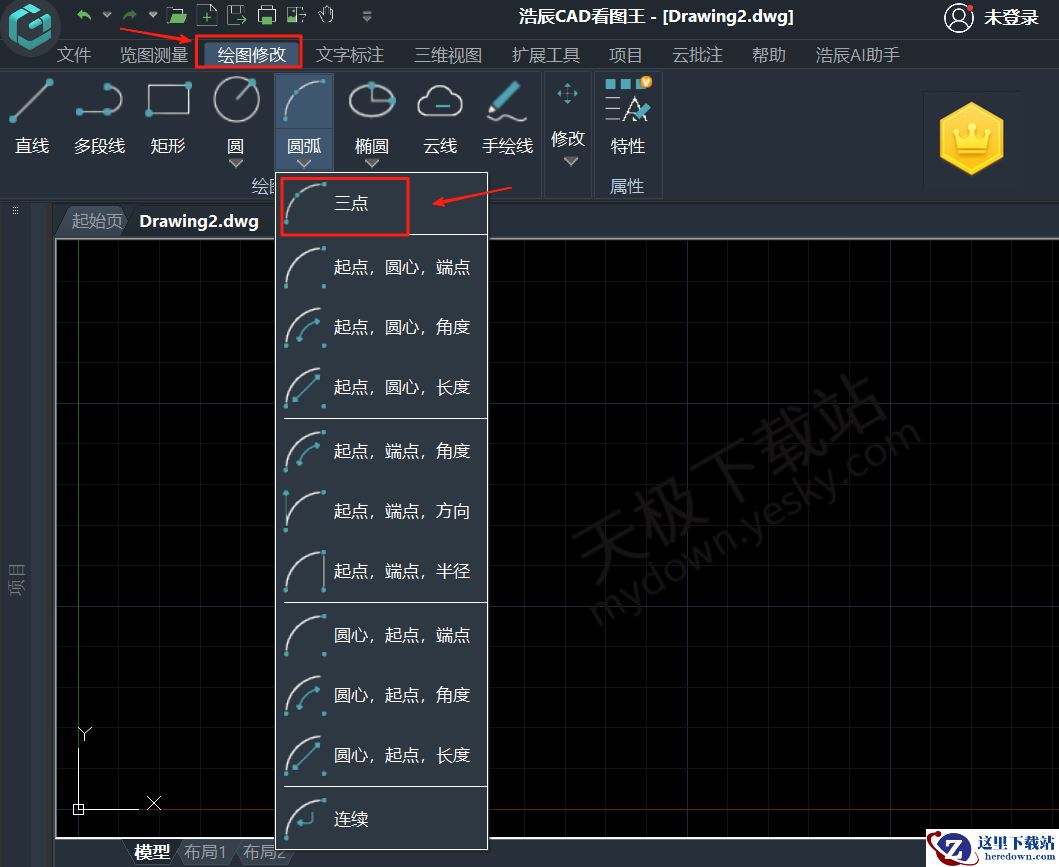Choose 起点, 圆心, 角度 arc option
This screenshot has height=867, width=1059.
pos(382,327)
